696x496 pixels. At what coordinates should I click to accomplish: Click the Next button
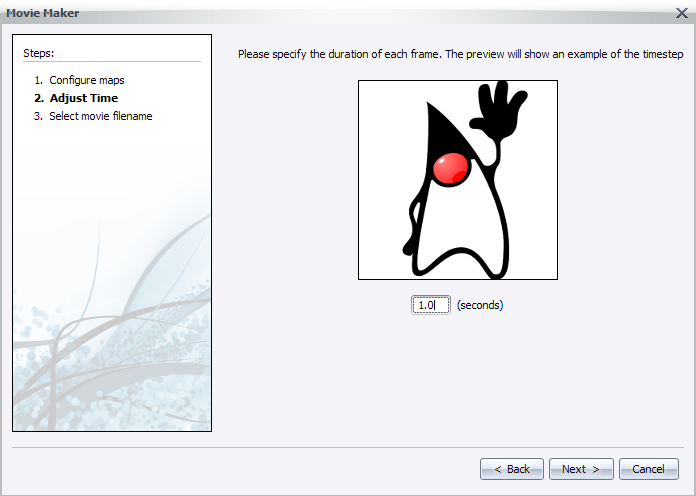(581, 469)
